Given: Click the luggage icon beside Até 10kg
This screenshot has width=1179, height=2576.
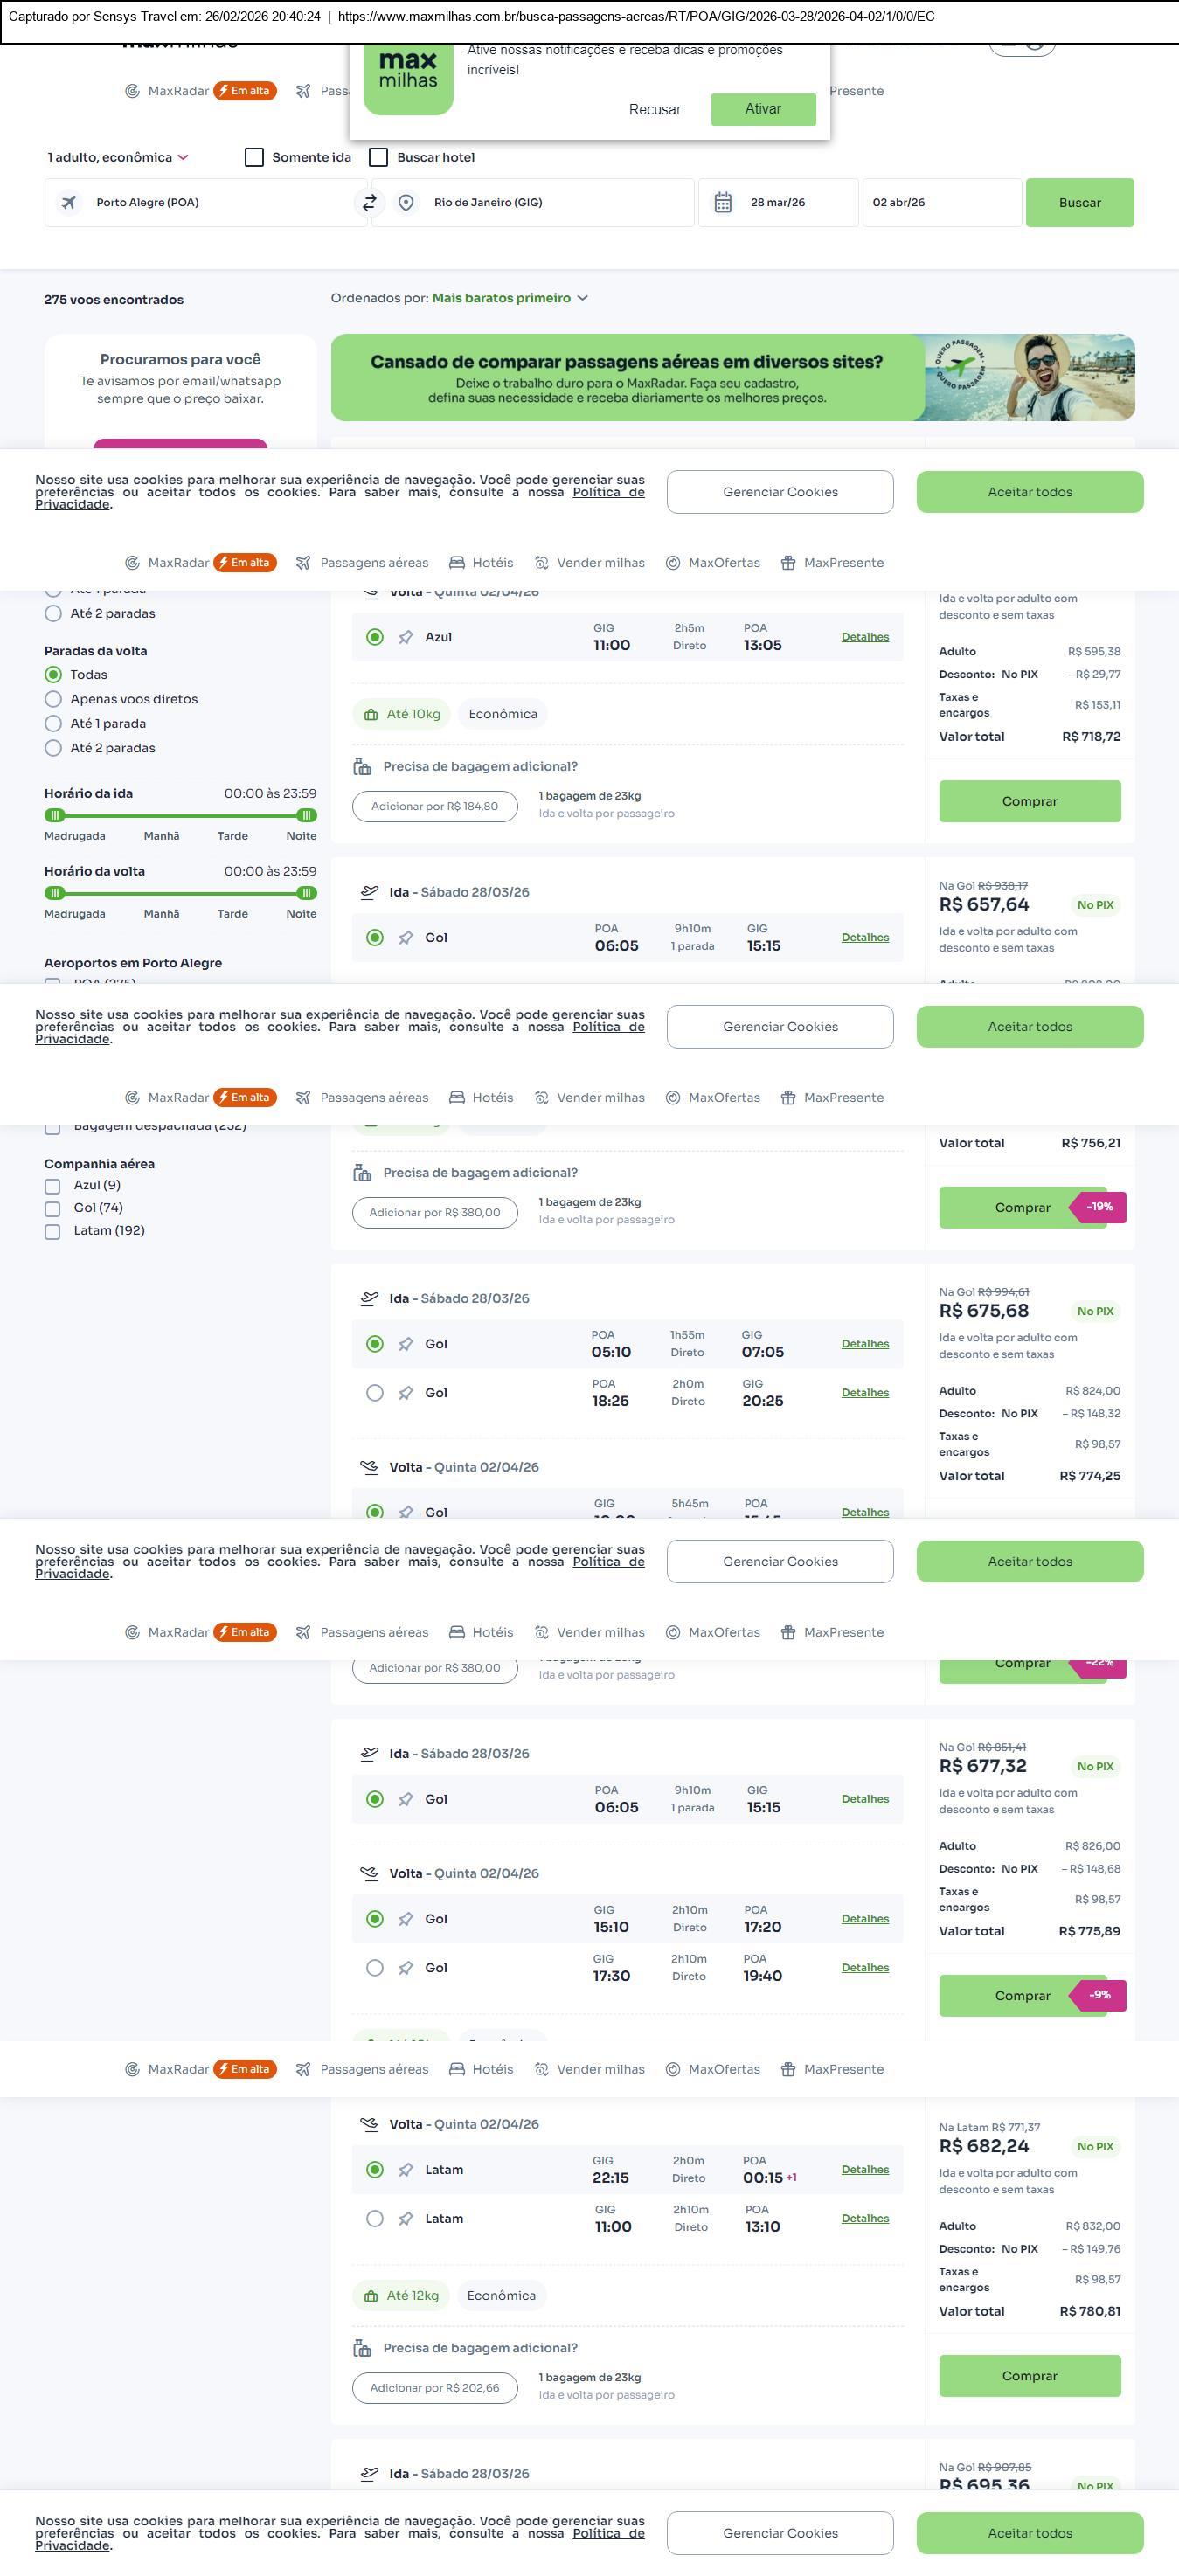Looking at the screenshot, I should coord(371,715).
